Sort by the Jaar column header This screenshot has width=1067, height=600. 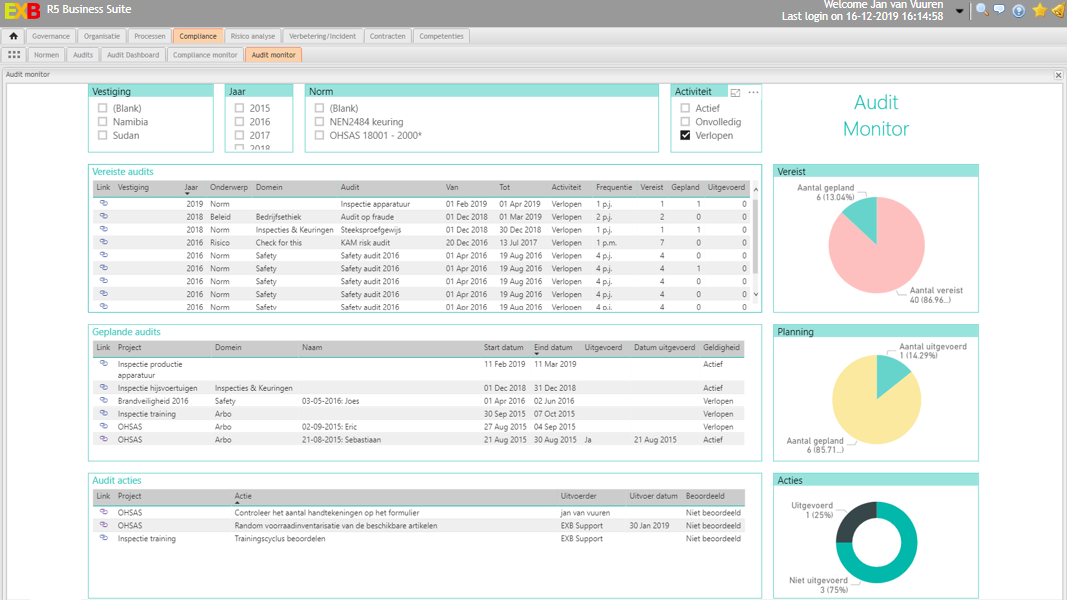click(191, 188)
